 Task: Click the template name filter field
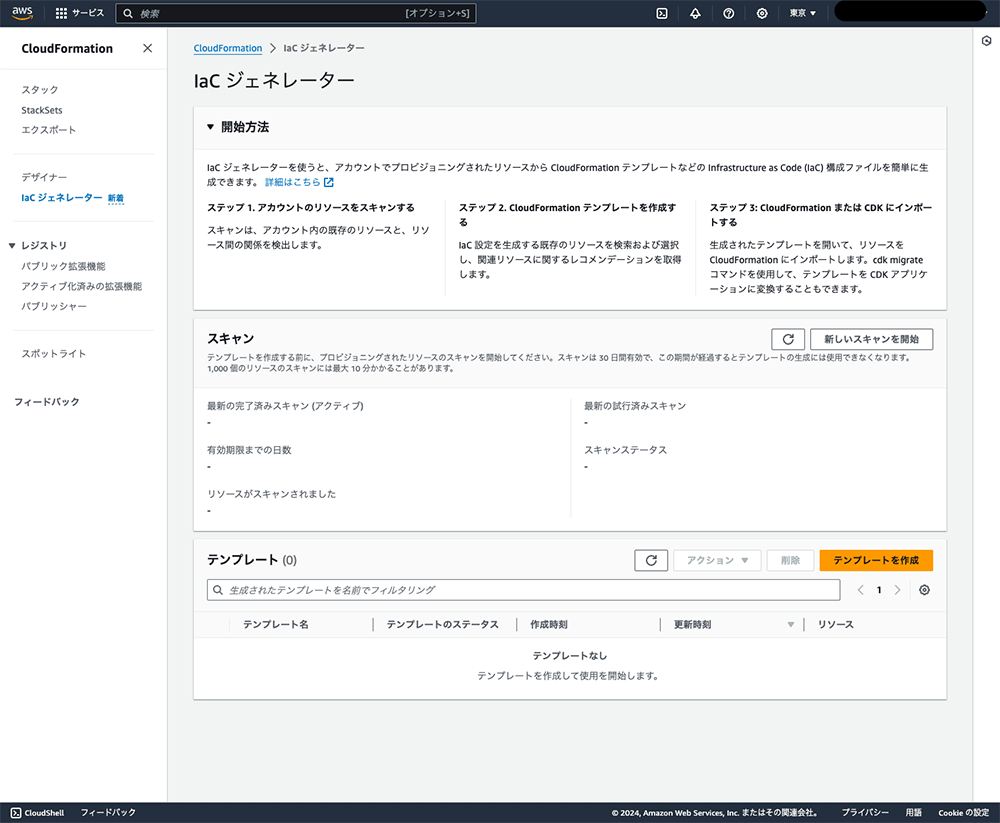coord(523,590)
